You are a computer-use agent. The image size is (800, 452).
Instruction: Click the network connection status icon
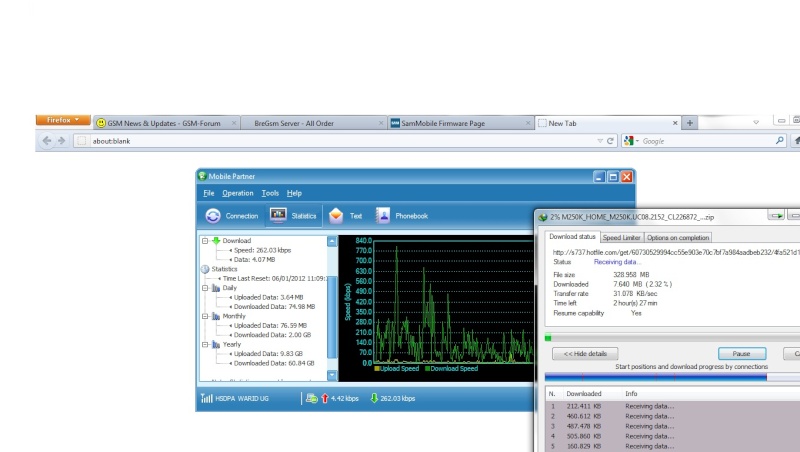[x=311, y=398]
